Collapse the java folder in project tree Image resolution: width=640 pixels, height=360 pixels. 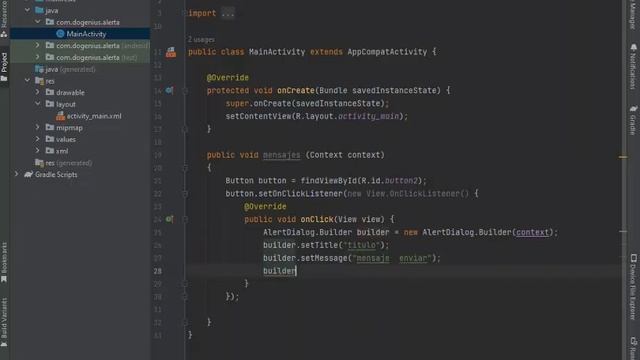click(x=27, y=10)
